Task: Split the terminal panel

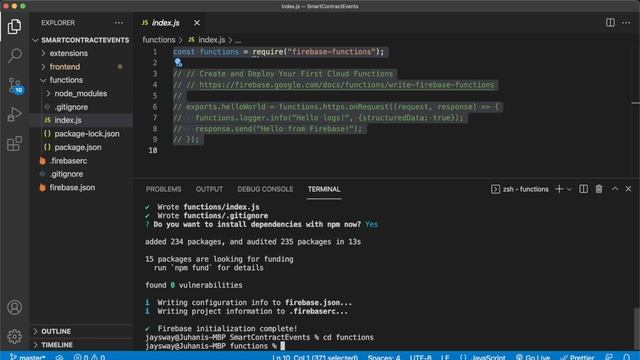Action: 584,189
